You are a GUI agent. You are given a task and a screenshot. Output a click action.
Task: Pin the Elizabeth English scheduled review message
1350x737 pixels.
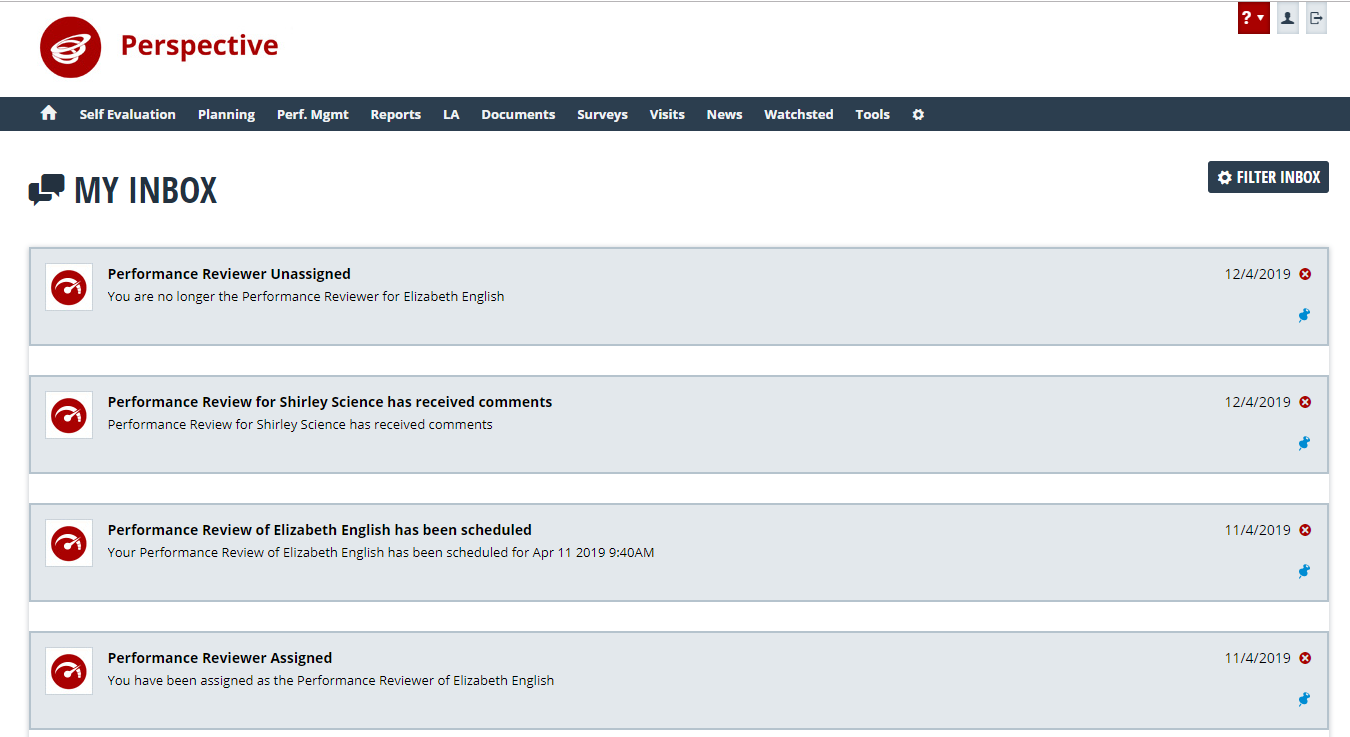1304,572
